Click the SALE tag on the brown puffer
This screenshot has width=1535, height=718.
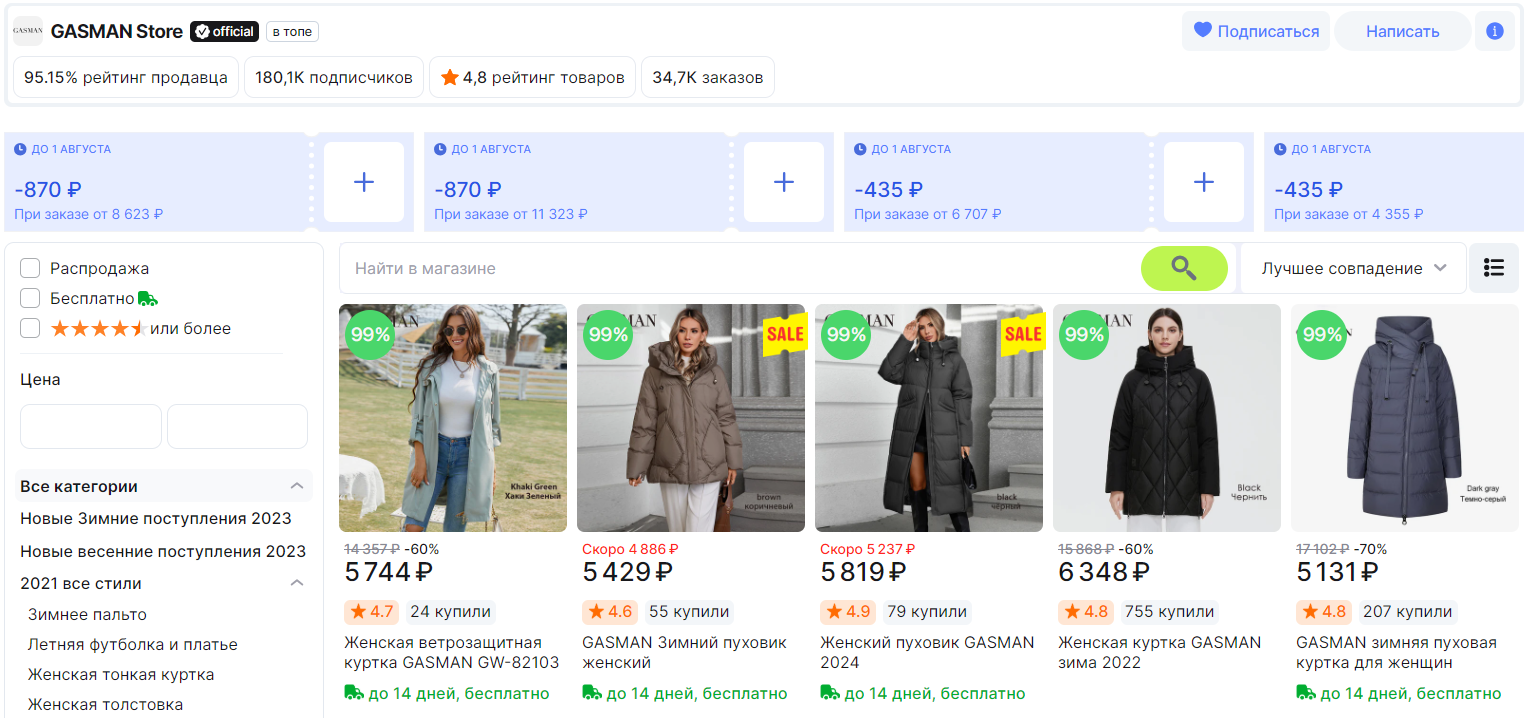(785, 335)
